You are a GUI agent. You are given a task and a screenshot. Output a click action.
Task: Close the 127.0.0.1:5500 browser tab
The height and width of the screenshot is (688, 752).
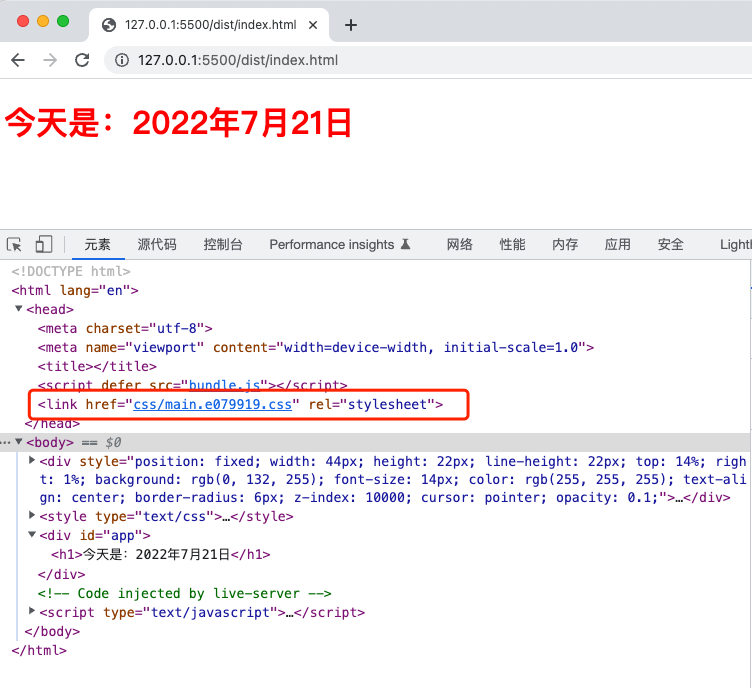[313, 25]
